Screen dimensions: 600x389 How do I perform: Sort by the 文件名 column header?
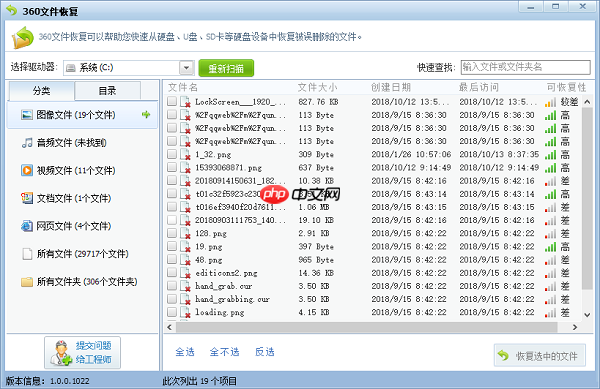tap(183, 87)
